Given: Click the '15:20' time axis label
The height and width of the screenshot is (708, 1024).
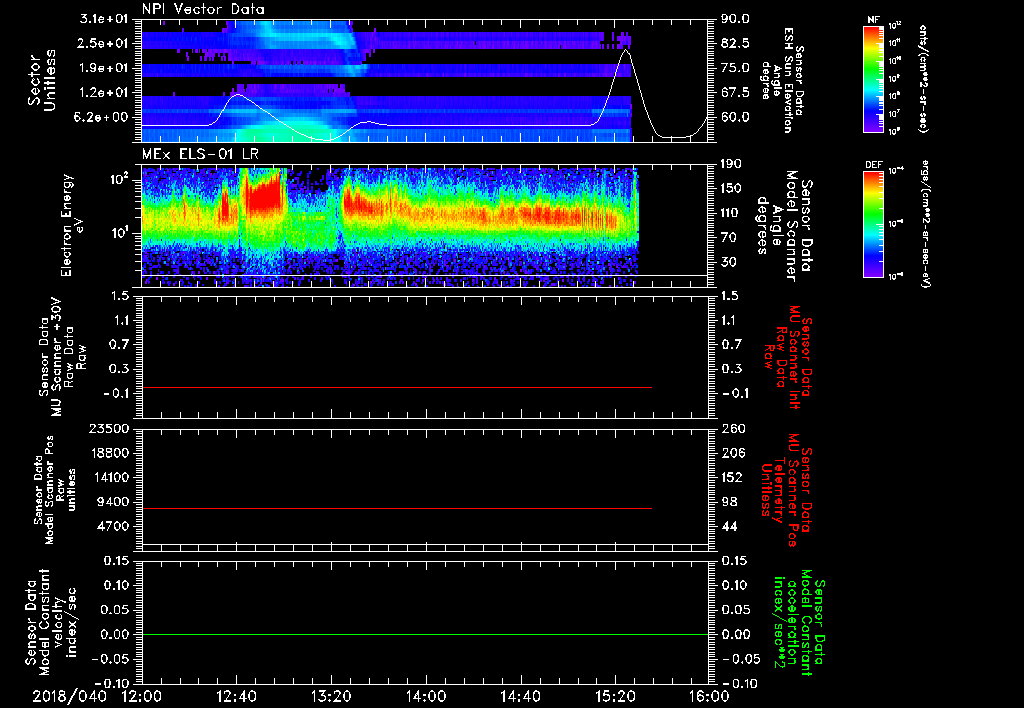Looking at the screenshot, I should pyautogui.click(x=615, y=696).
